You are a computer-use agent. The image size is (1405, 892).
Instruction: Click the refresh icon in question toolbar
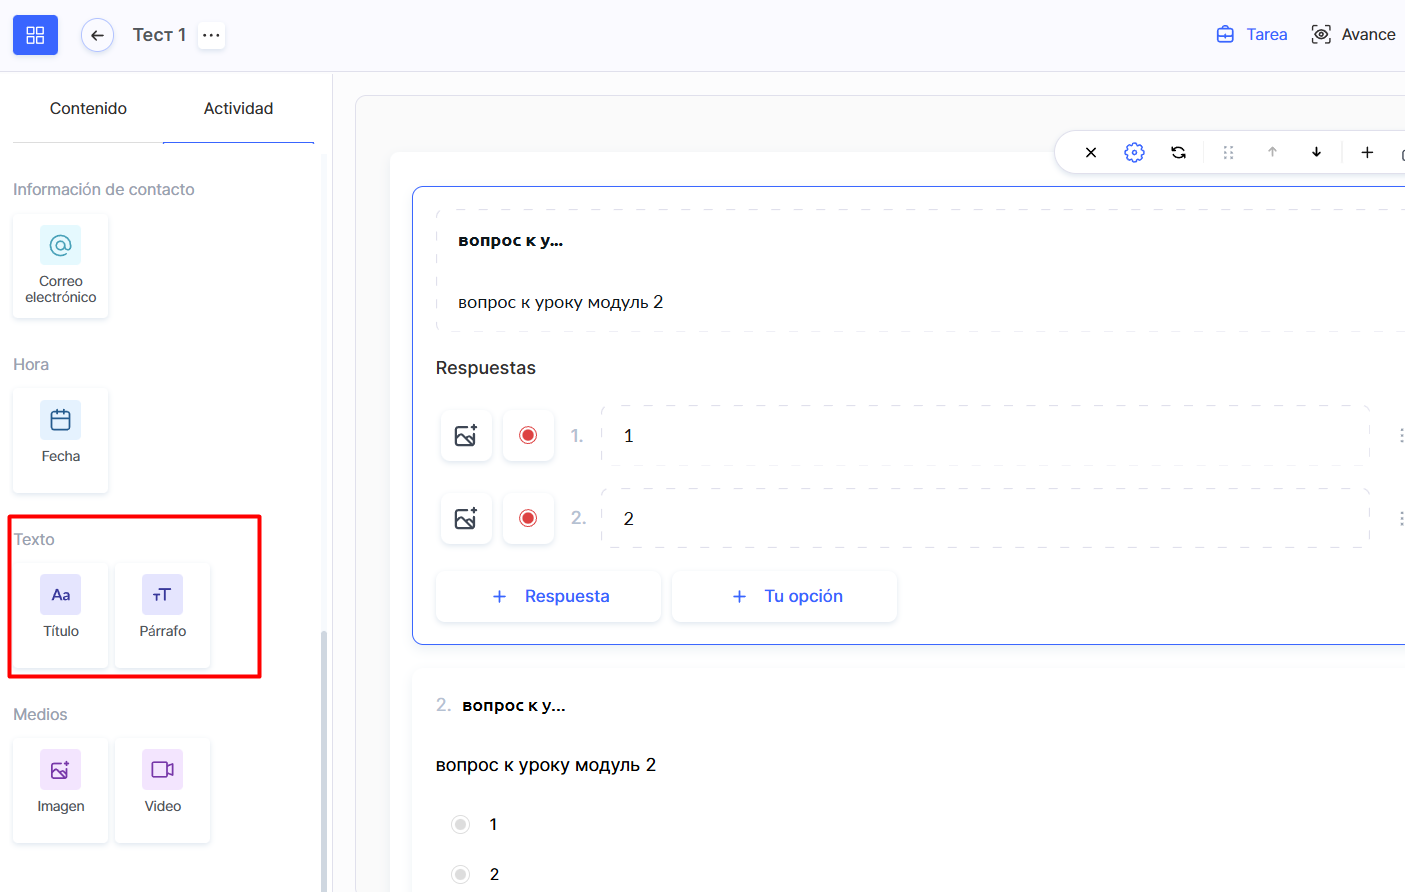click(1178, 152)
